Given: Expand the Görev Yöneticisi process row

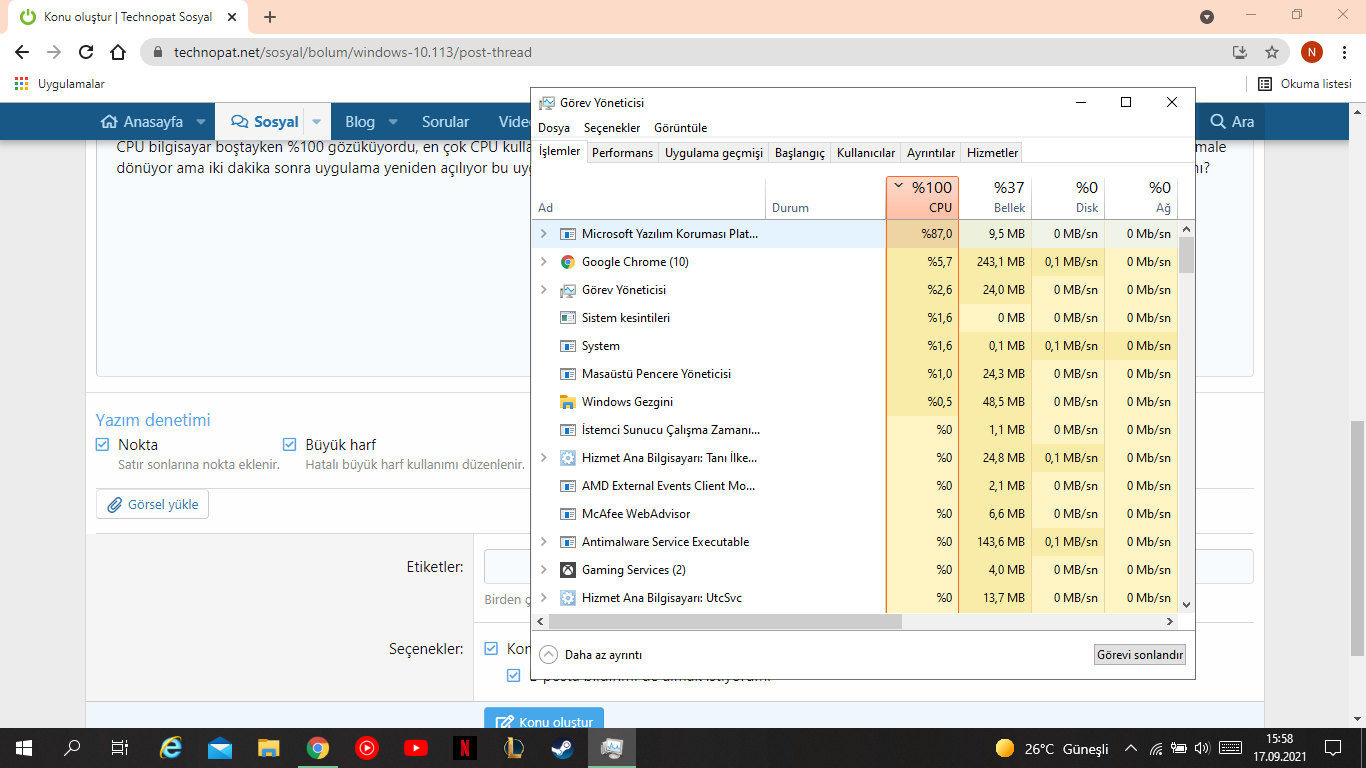Looking at the screenshot, I should [x=544, y=290].
